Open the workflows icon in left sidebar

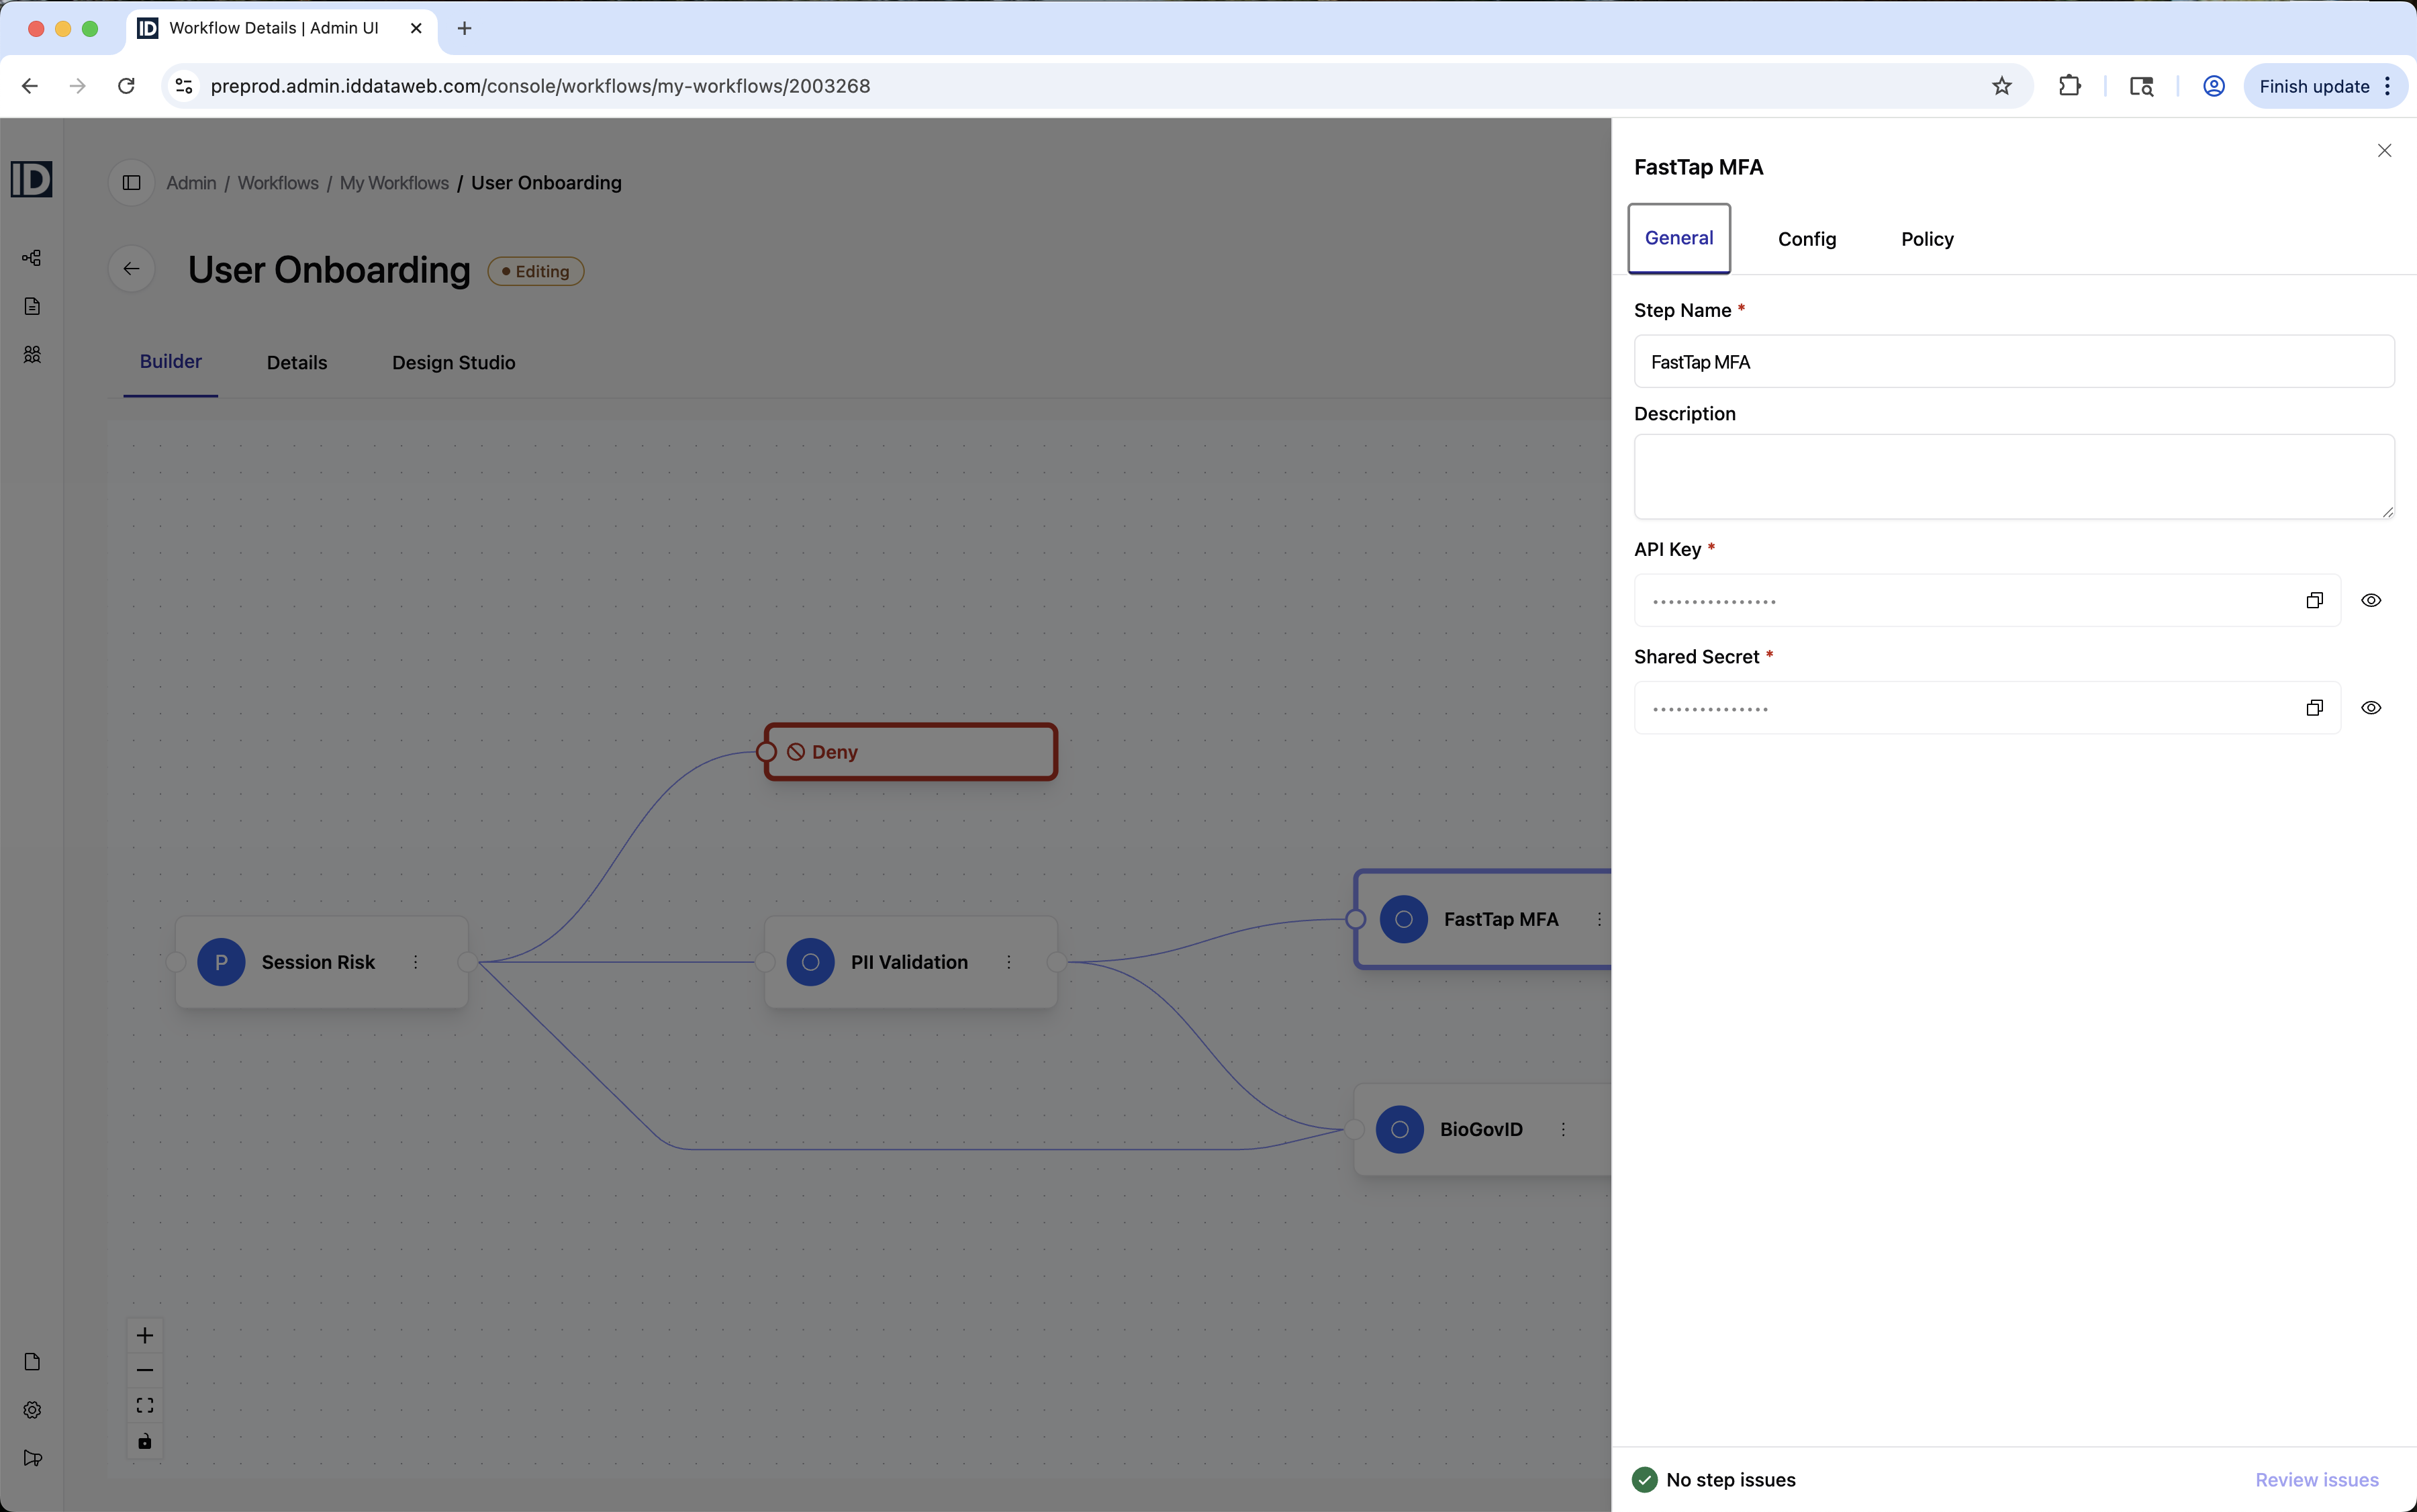point(32,258)
